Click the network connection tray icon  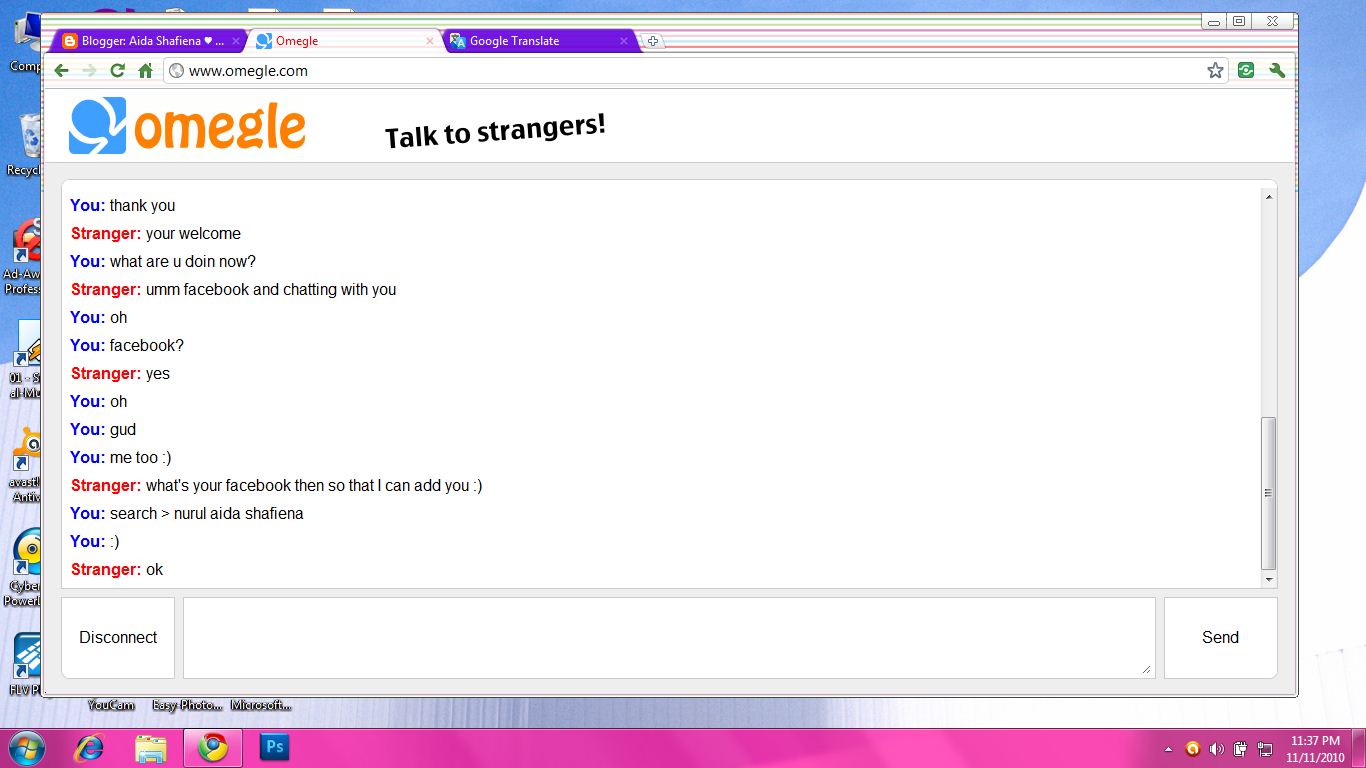(1264, 748)
